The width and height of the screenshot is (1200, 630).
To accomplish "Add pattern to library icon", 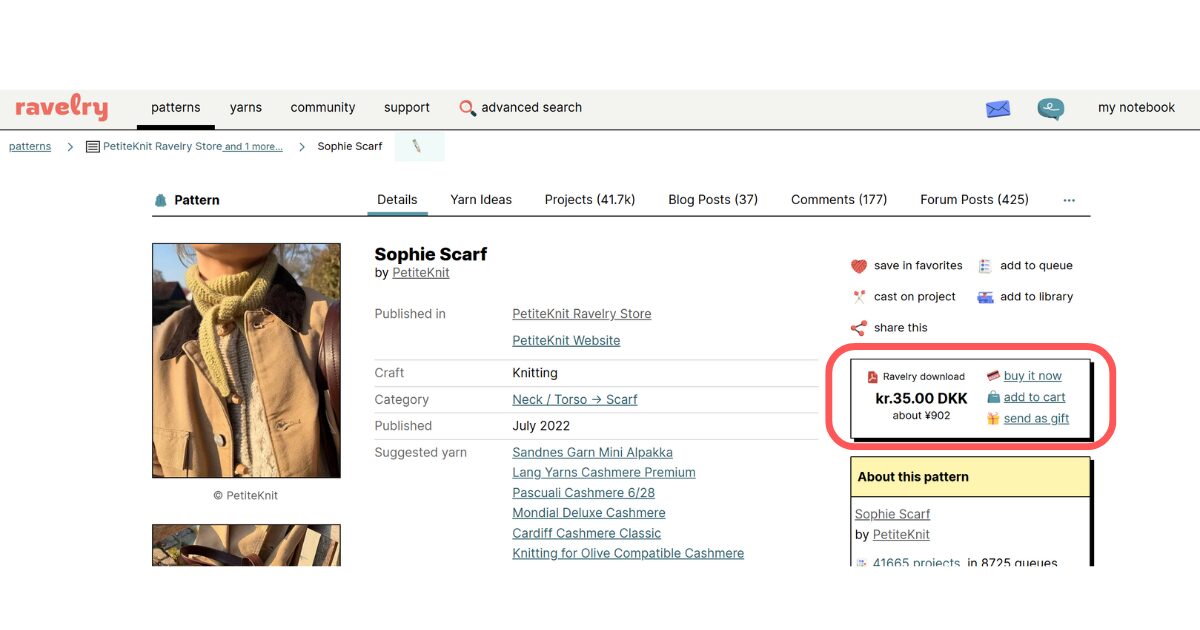I will click(x=985, y=297).
